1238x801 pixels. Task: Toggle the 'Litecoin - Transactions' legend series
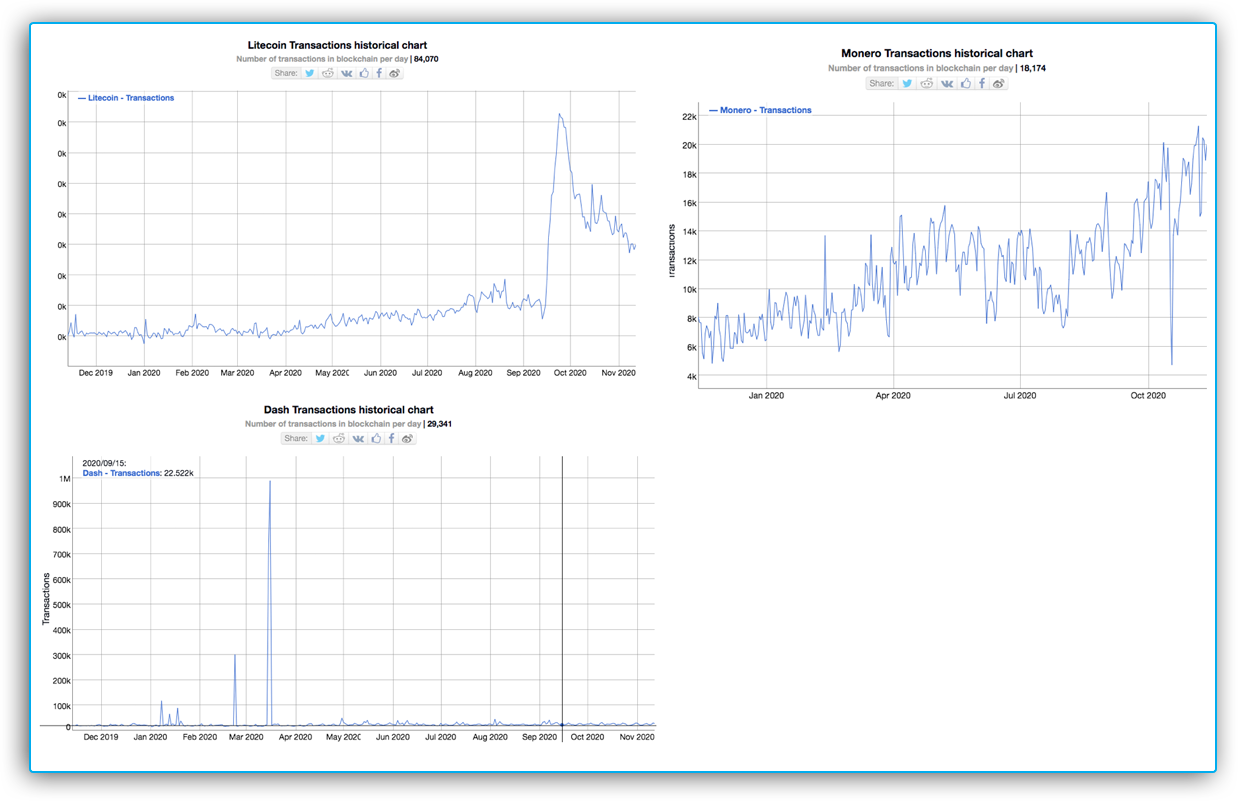pyautogui.click(x=126, y=98)
